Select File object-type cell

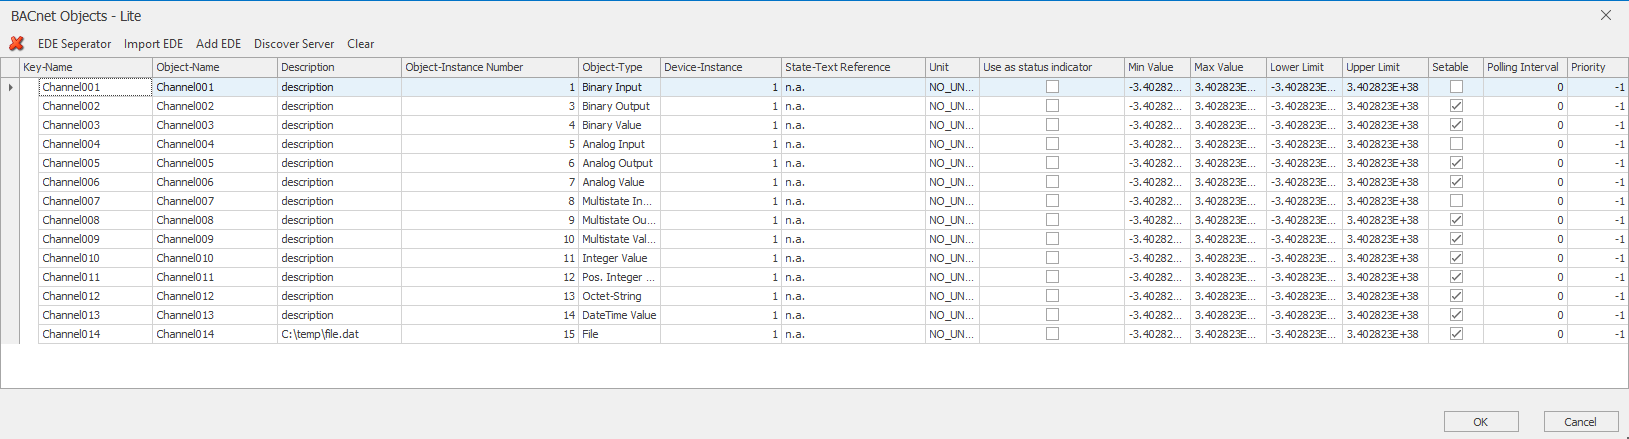click(x=619, y=334)
